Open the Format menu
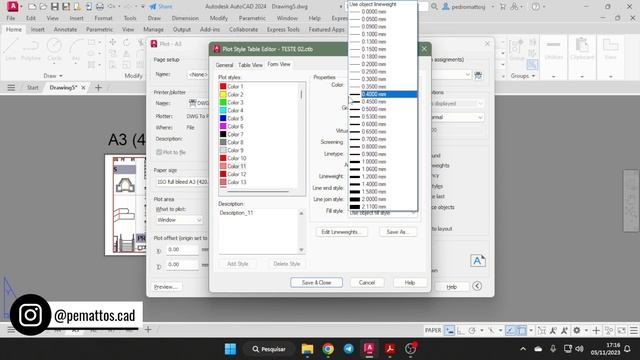This screenshot has height=360, width=640. pos(103,18)
